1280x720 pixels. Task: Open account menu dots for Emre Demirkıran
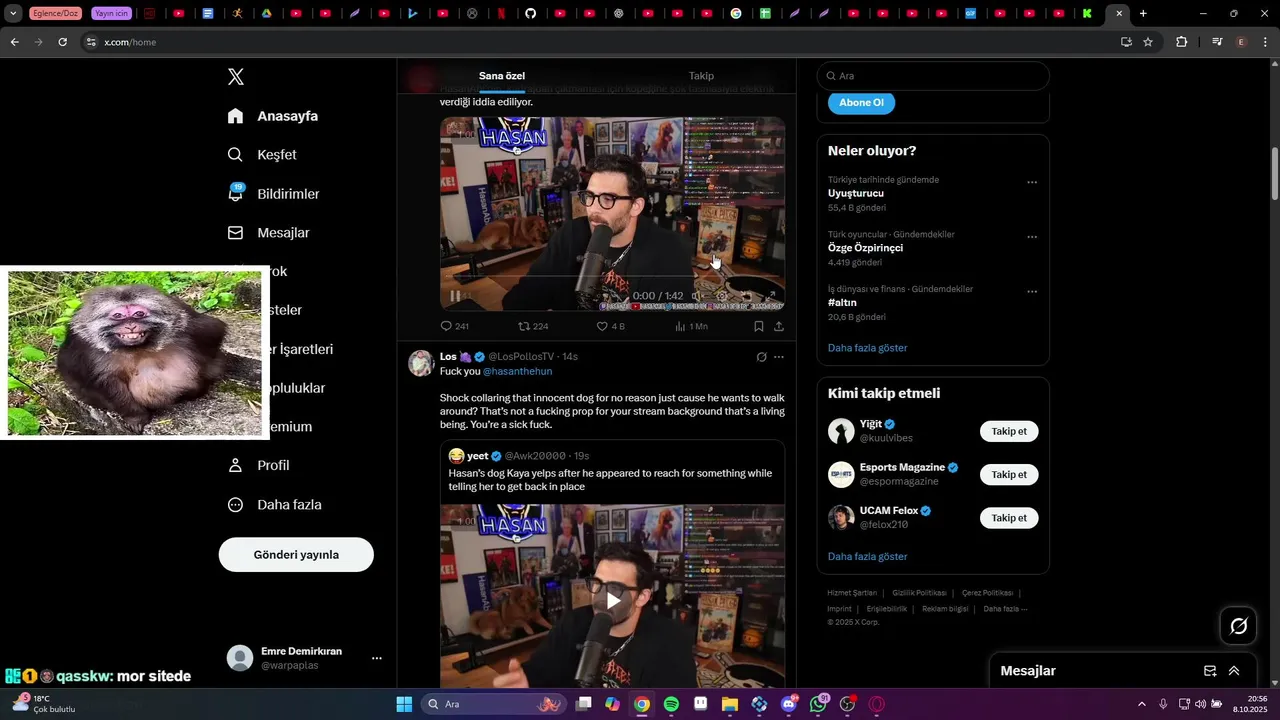377,658
